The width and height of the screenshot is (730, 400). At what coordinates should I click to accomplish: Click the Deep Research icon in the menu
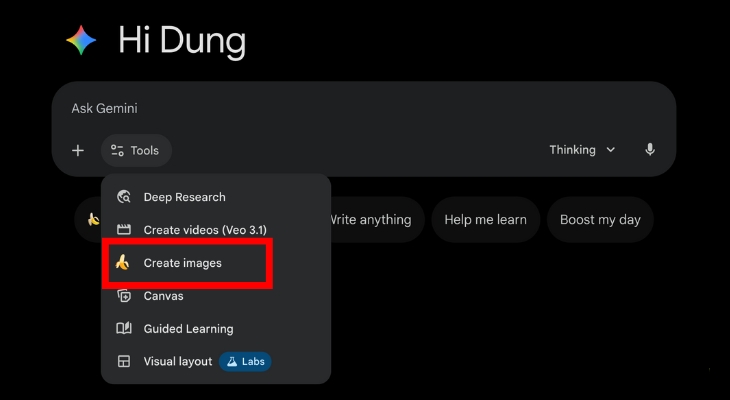124,197
